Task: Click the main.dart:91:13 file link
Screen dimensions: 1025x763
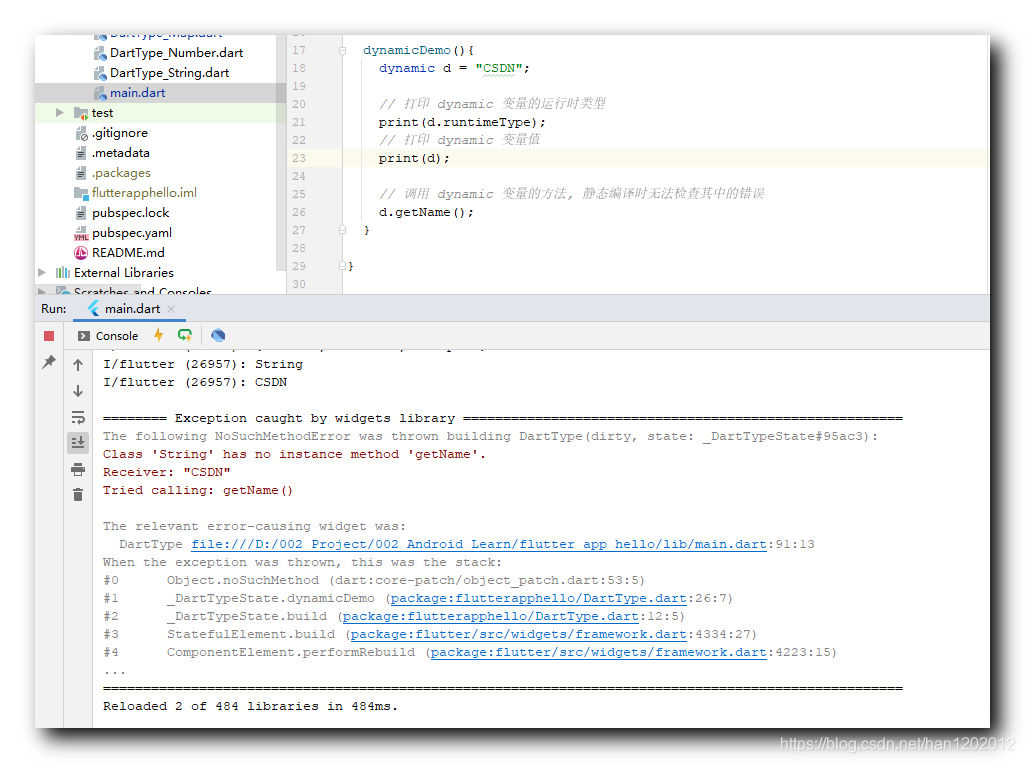Action: coord(479,544)
